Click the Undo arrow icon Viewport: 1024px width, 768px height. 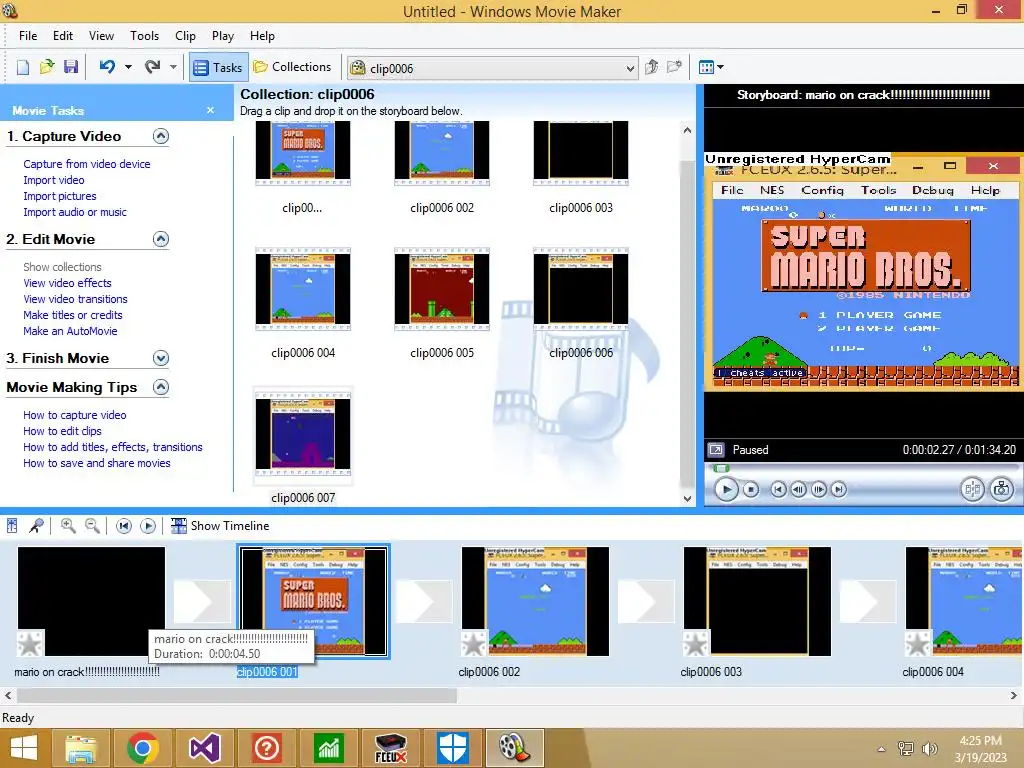pyautogui.click(x=107, y=67)
